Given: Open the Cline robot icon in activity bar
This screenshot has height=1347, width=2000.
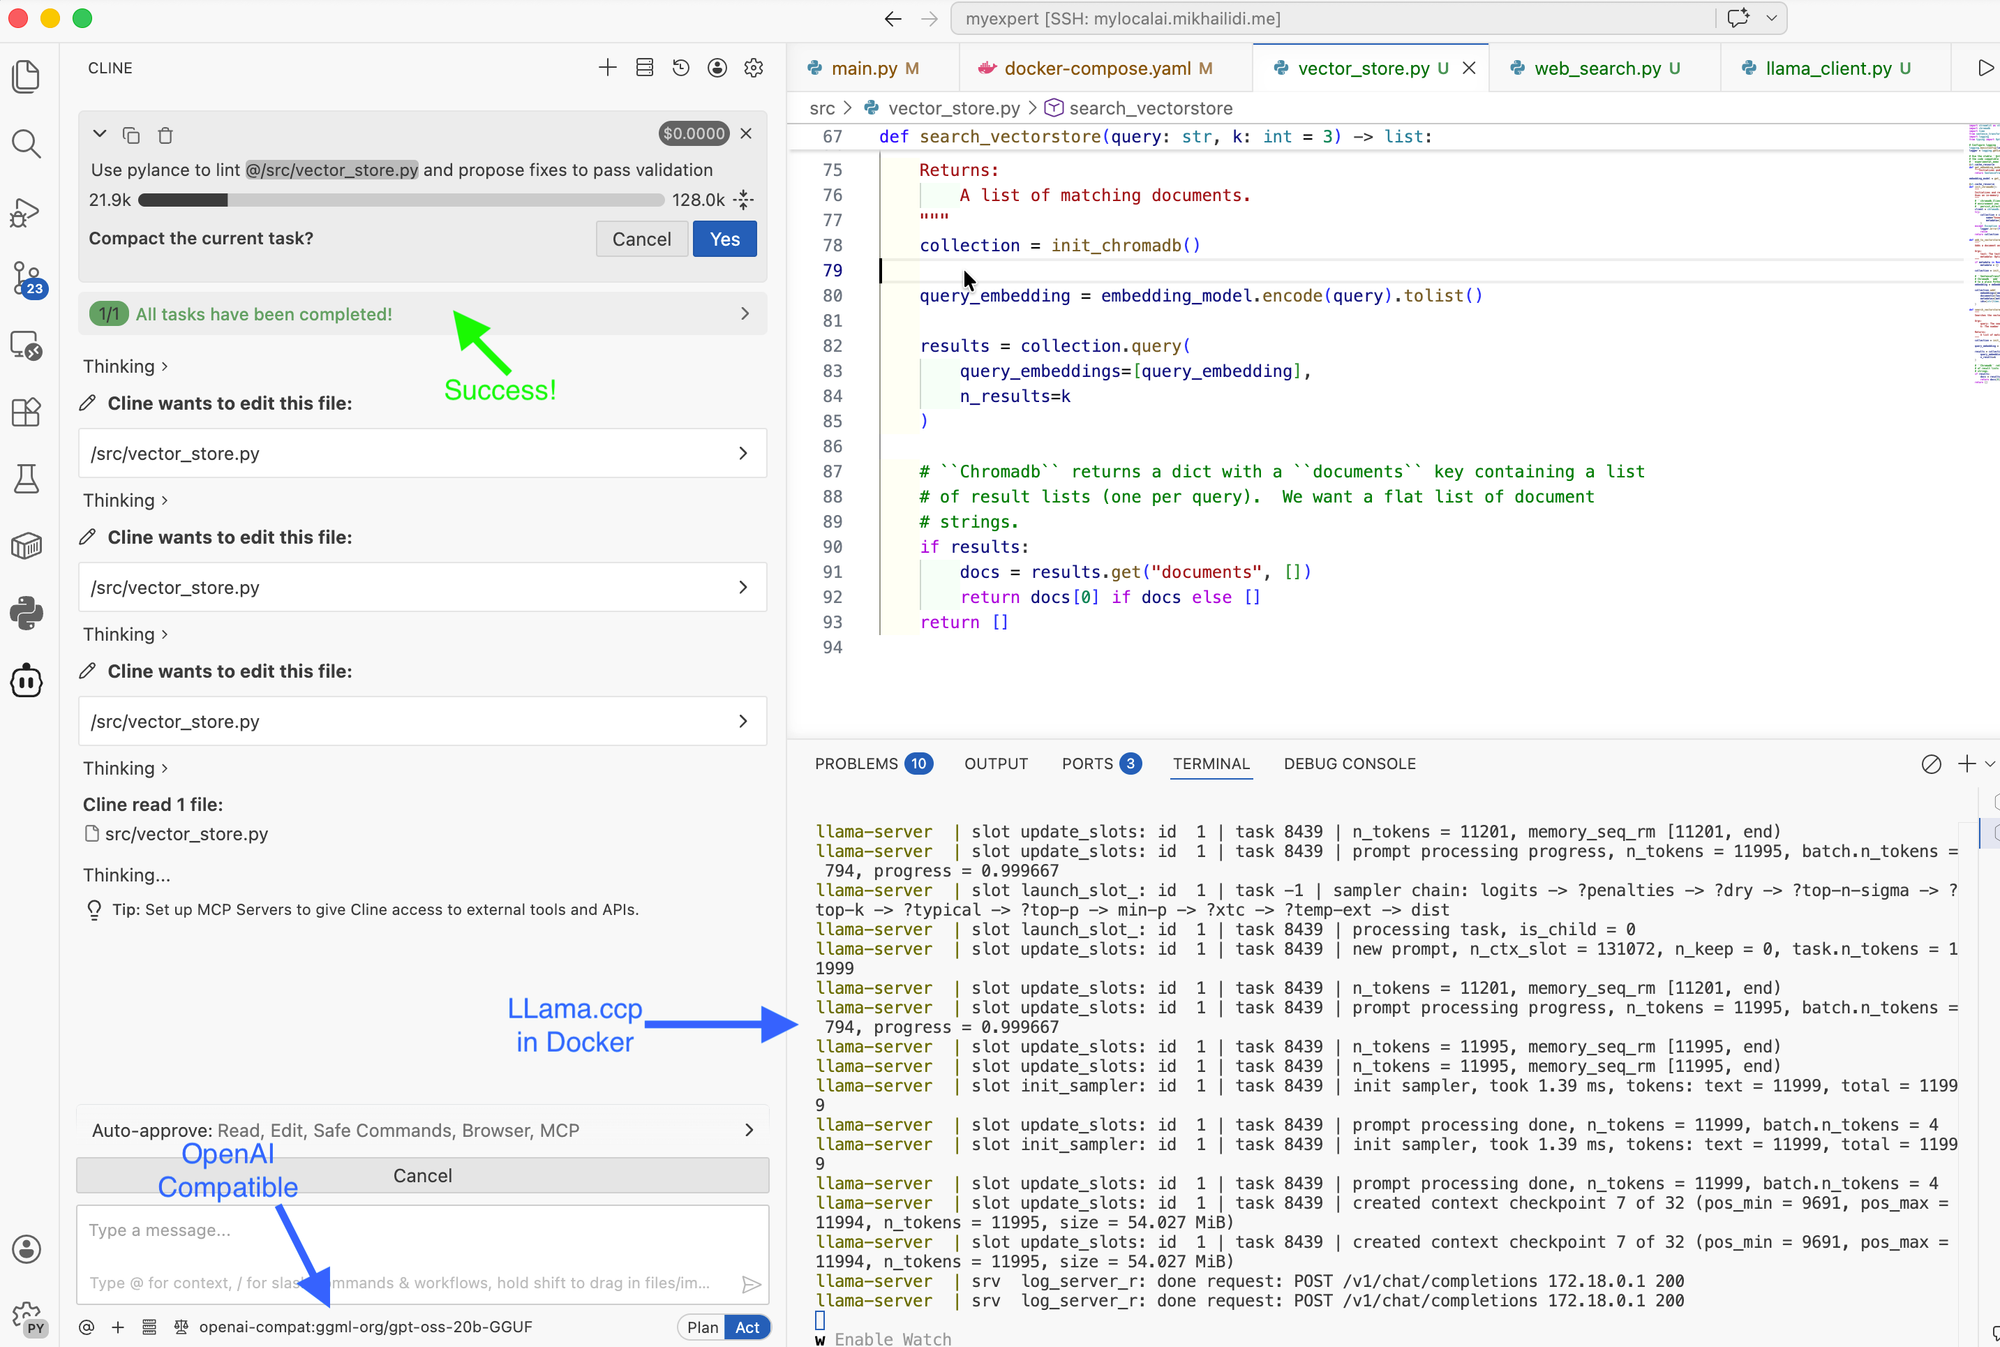Looking at the screenshot, I should (x=26, y=681).
